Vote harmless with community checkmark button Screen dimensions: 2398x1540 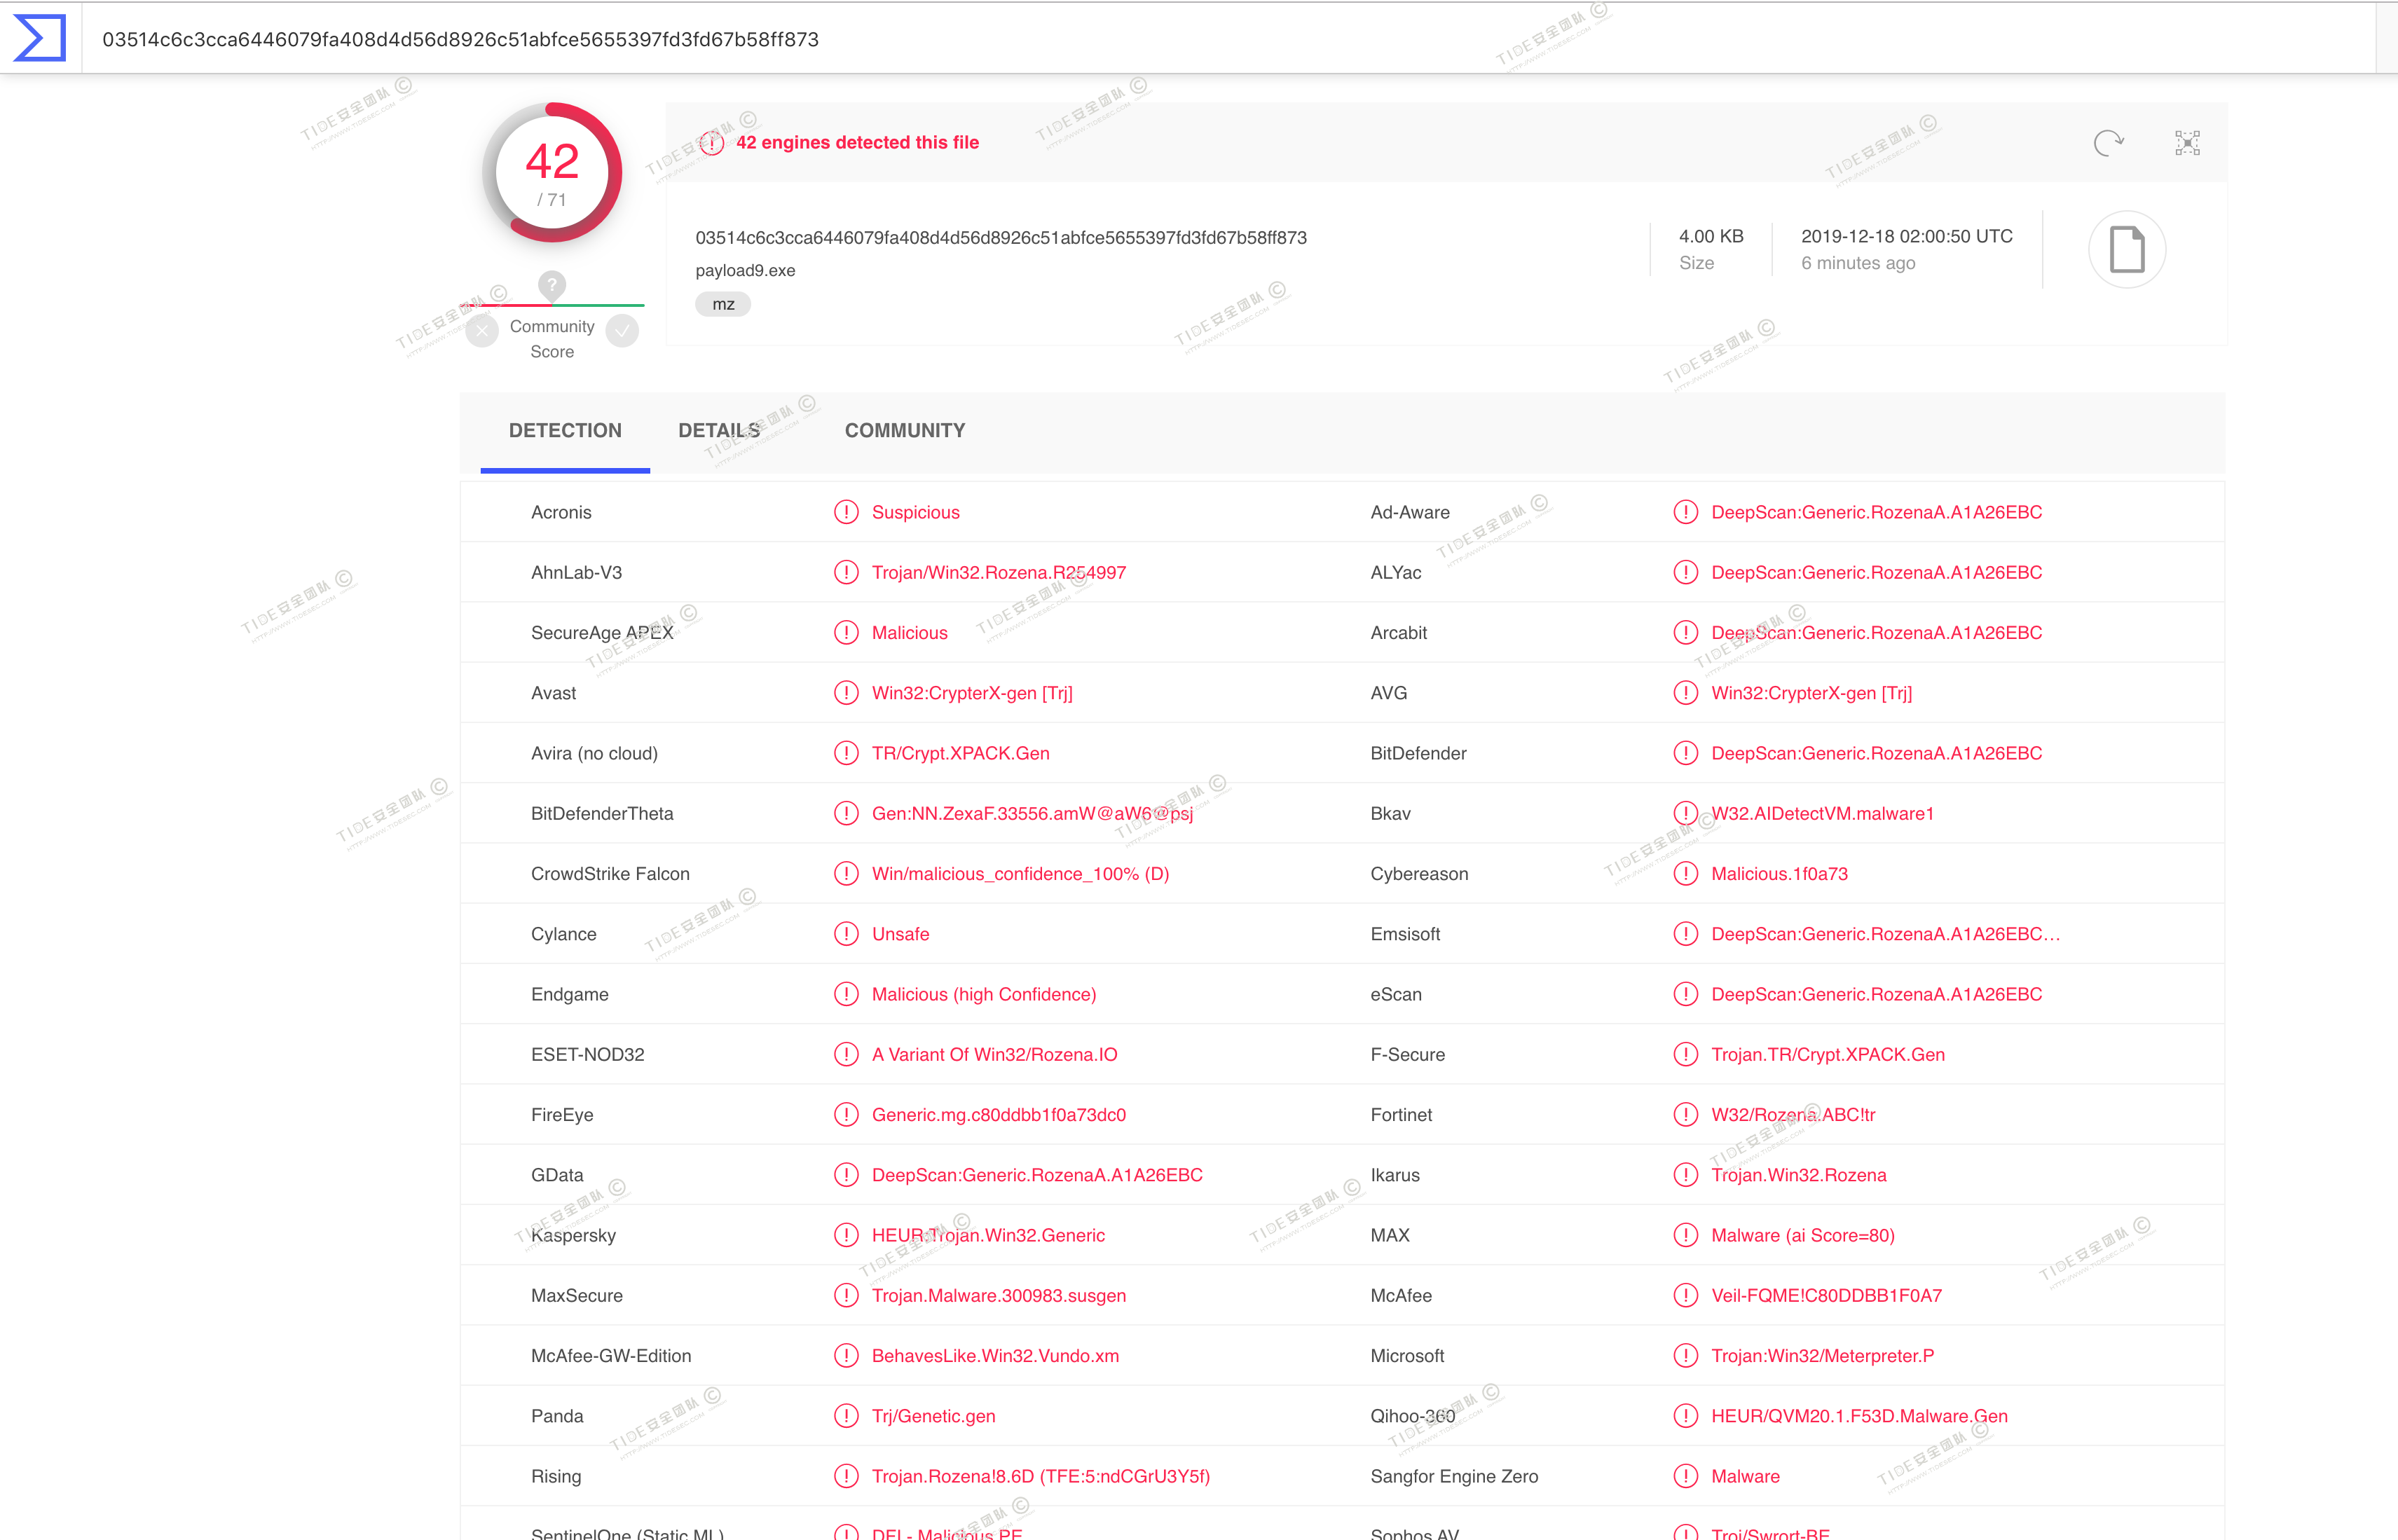pyautogui.click(x=622, y=330)
